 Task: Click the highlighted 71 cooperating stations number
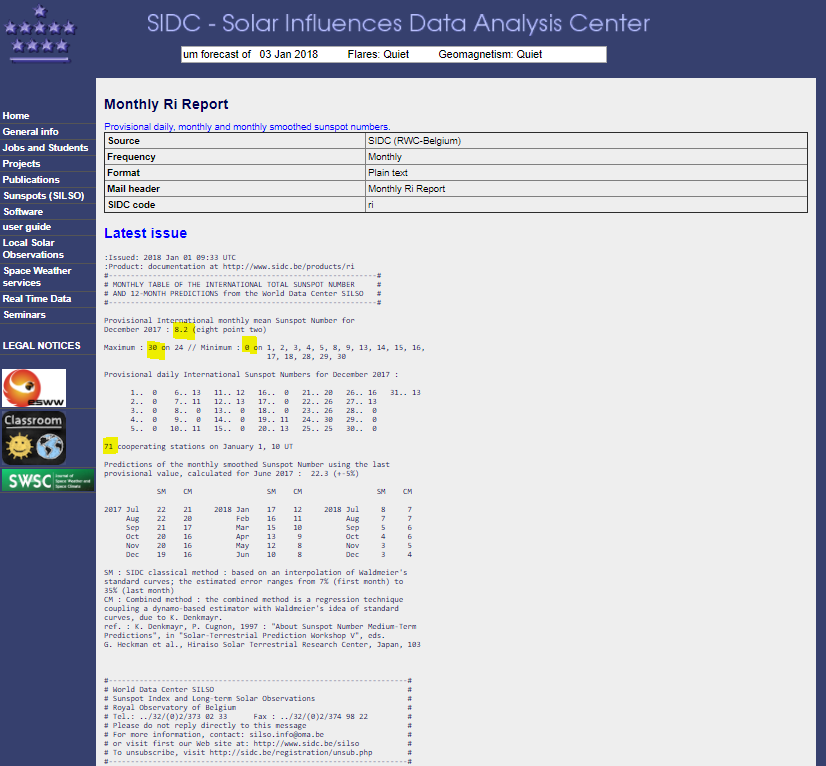click(x=109, y=447)
